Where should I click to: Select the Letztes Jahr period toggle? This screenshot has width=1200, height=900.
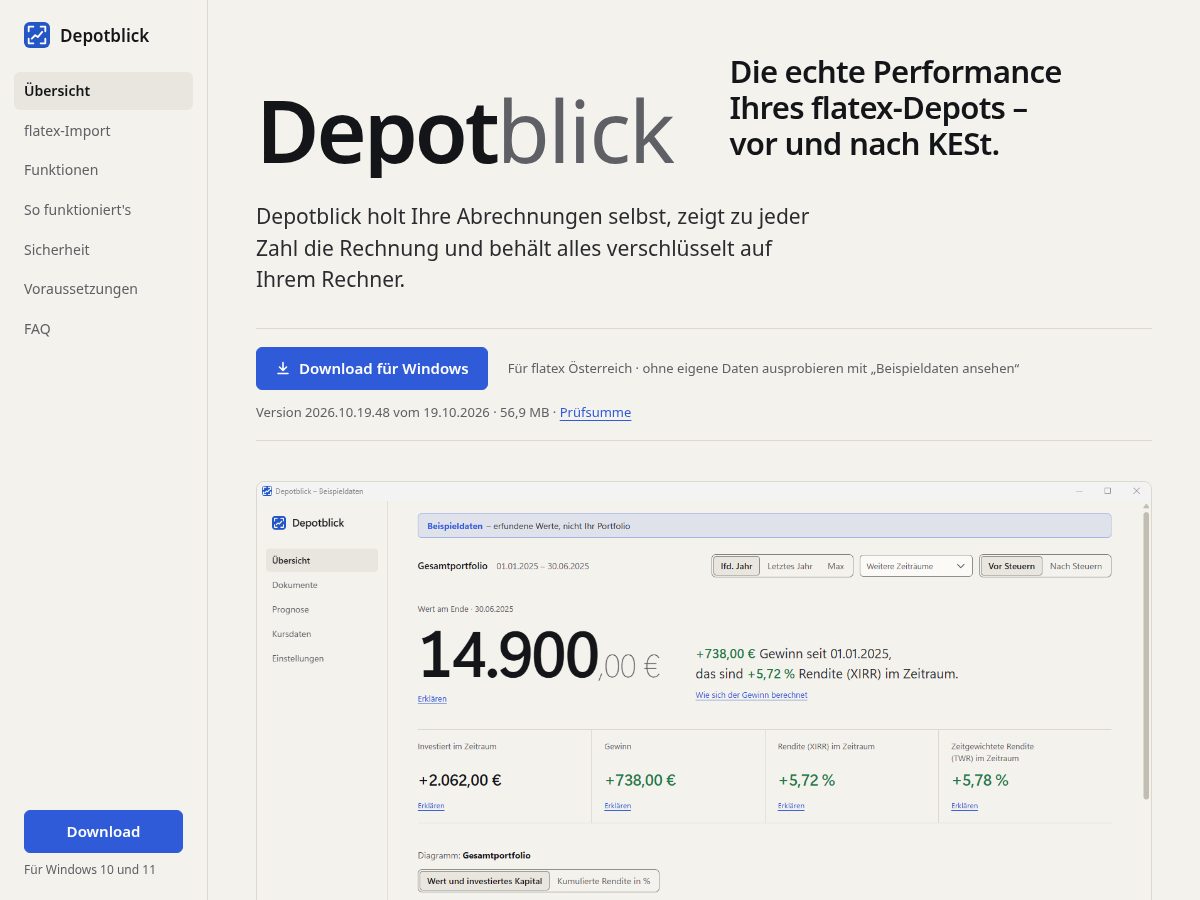tap(790, 566)
